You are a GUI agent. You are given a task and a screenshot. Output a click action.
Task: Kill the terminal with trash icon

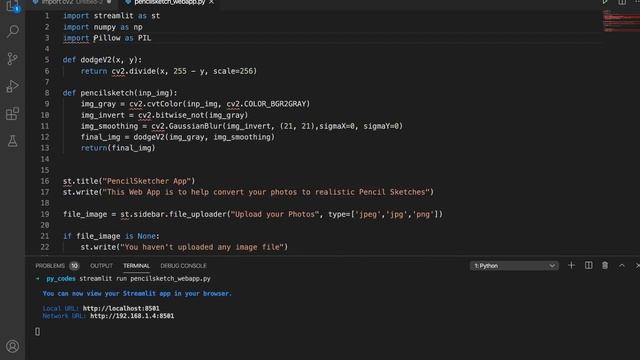pos(605,265)
